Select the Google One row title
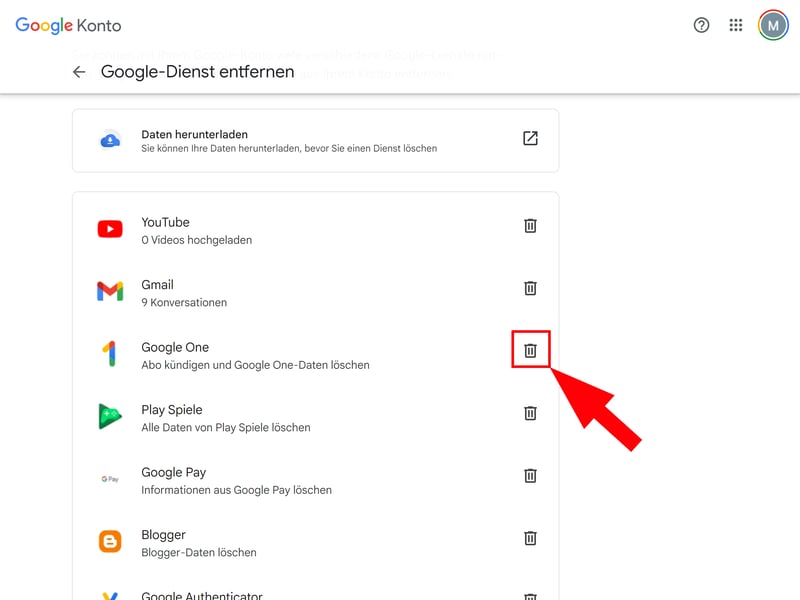This screenshot has width=800, height=600. pyautogui.click(x=175, y=347)
